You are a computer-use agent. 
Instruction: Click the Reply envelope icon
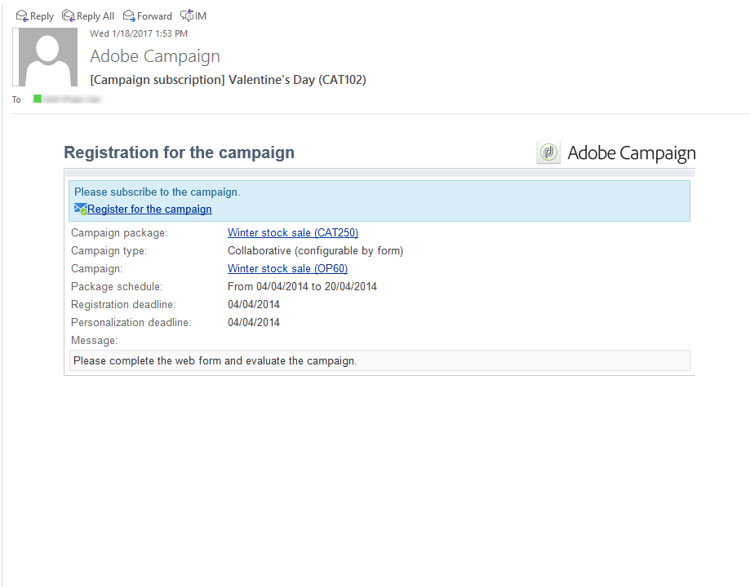(22, 16)
